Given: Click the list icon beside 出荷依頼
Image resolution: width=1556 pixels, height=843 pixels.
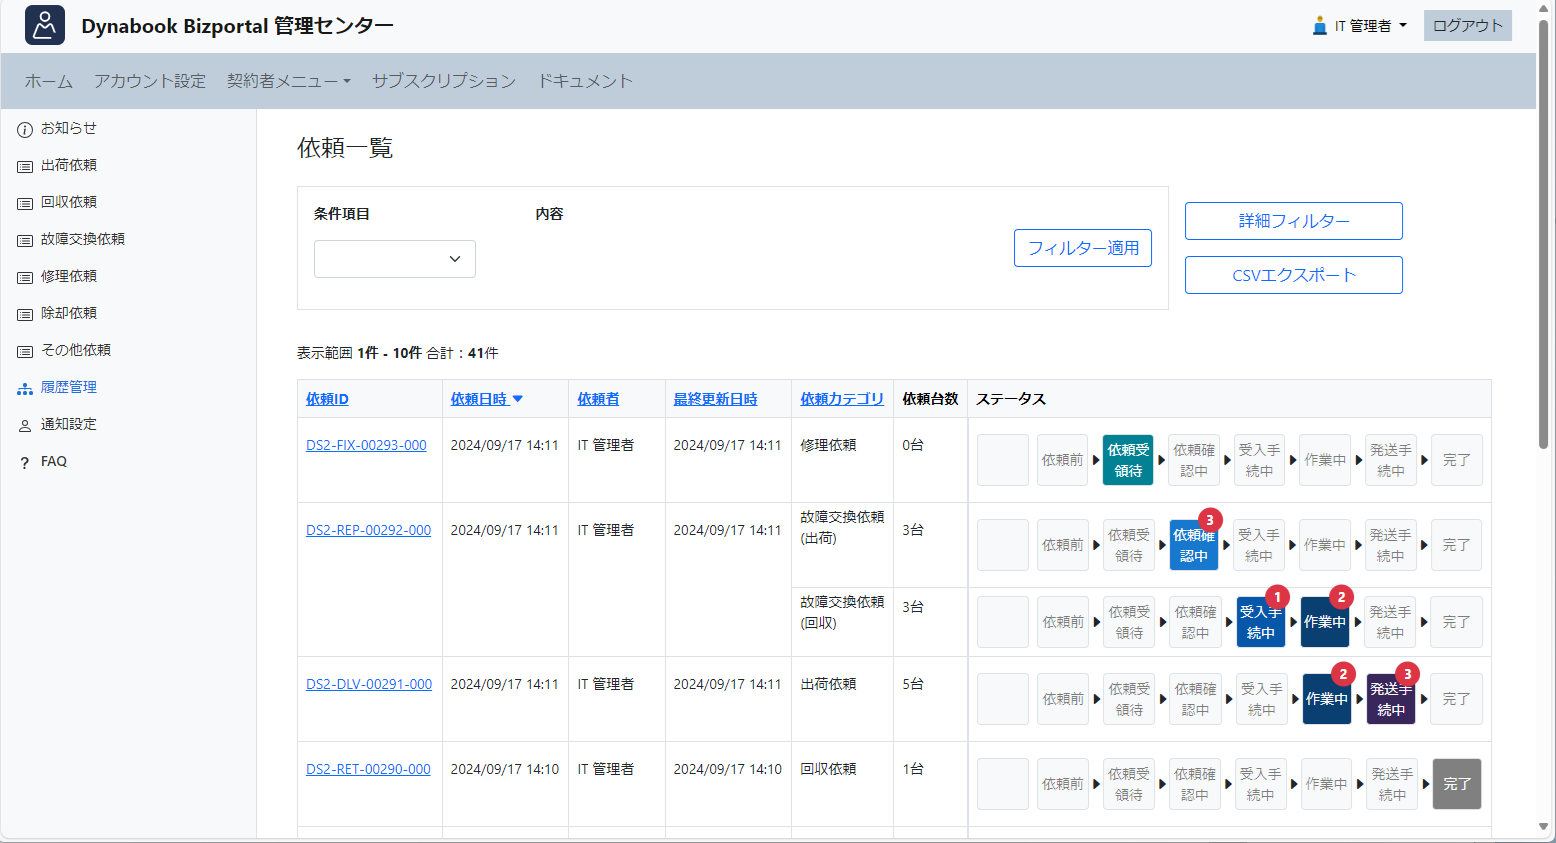Looking at the screenshot, I should (25, 166).
